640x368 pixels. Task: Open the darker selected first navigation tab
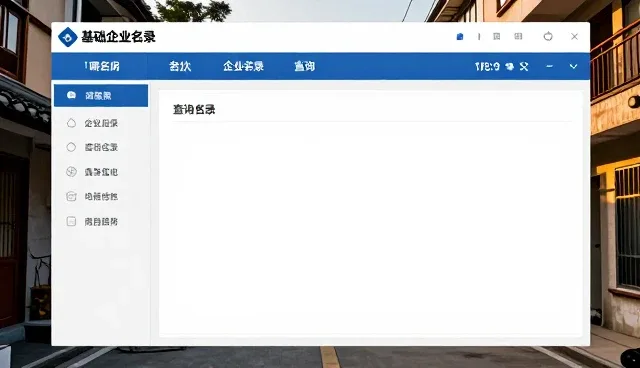click(99, 66)
